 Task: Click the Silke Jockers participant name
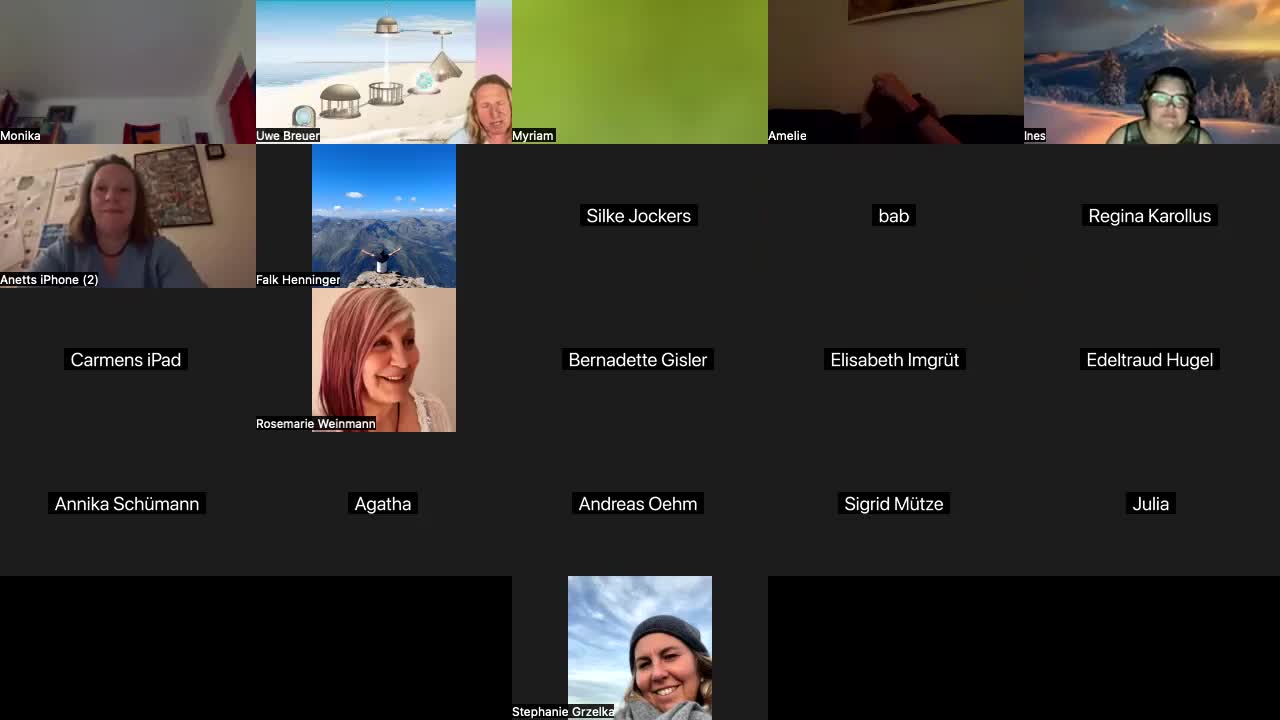click(x=639, y=216)
